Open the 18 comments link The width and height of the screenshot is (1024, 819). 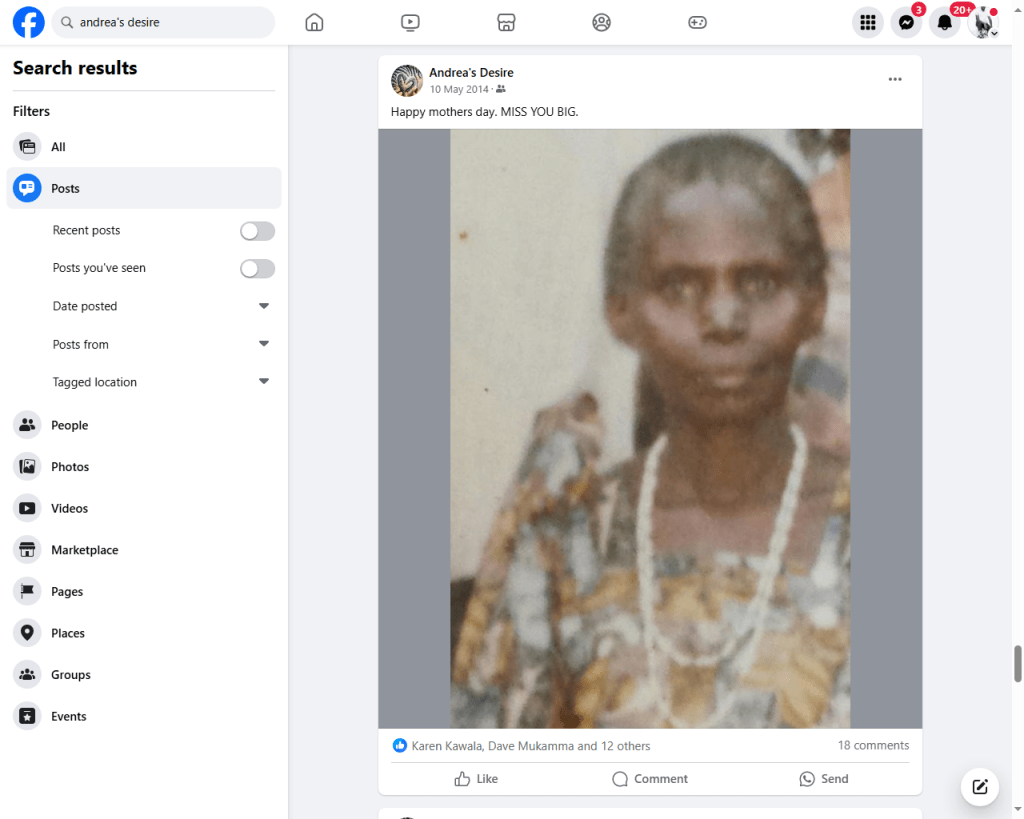point(873,745)
